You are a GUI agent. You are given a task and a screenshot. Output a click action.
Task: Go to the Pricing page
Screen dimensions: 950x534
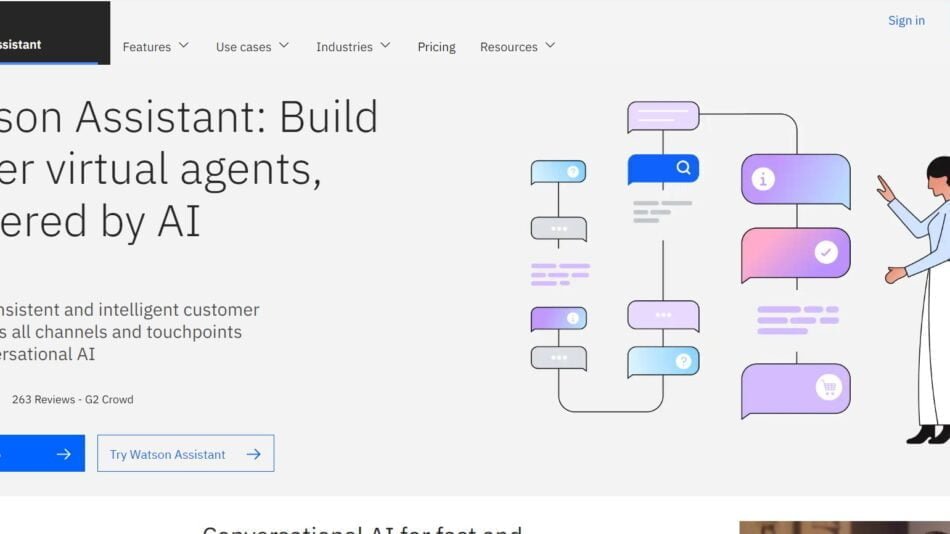coord(436,47)
